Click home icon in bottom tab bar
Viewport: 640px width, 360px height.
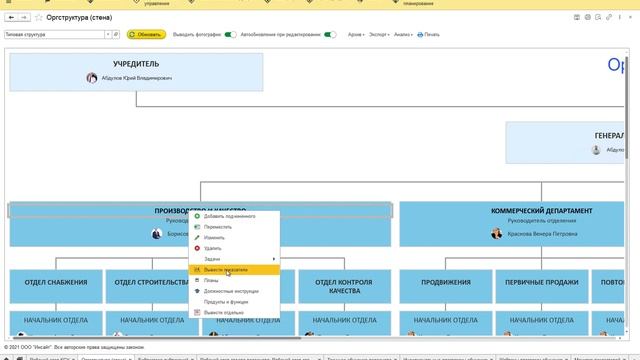pos(7,358)
